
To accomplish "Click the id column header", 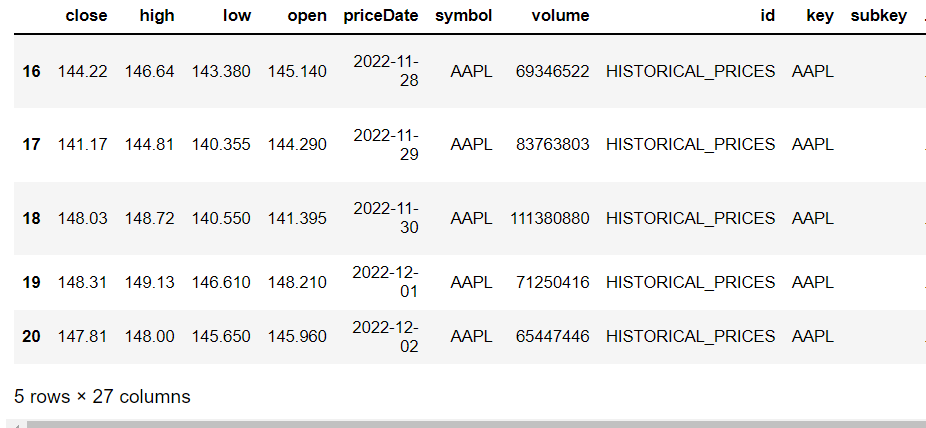I will pyautogui.click(x=767, y=16).
